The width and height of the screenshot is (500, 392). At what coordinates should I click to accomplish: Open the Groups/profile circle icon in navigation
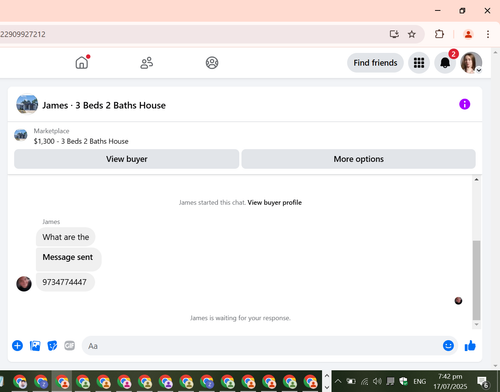pyautogui.click(x=212, y=63)
